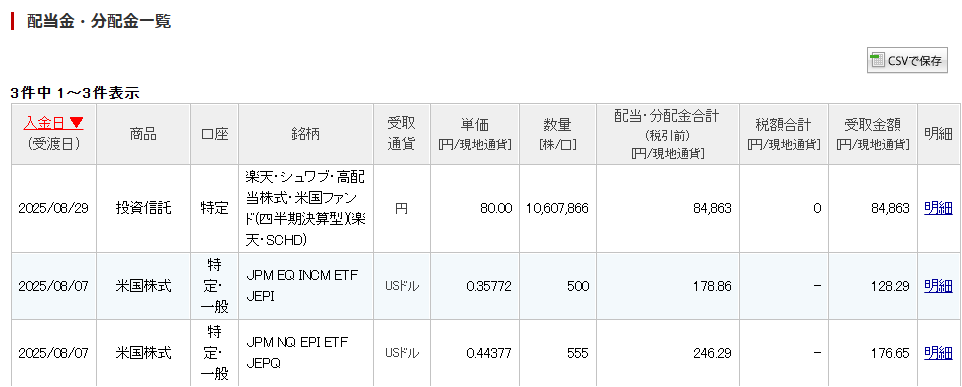Viewport: 962px width, 387px height.
Task: Click the 単価 column header
Action: [475, 134]
